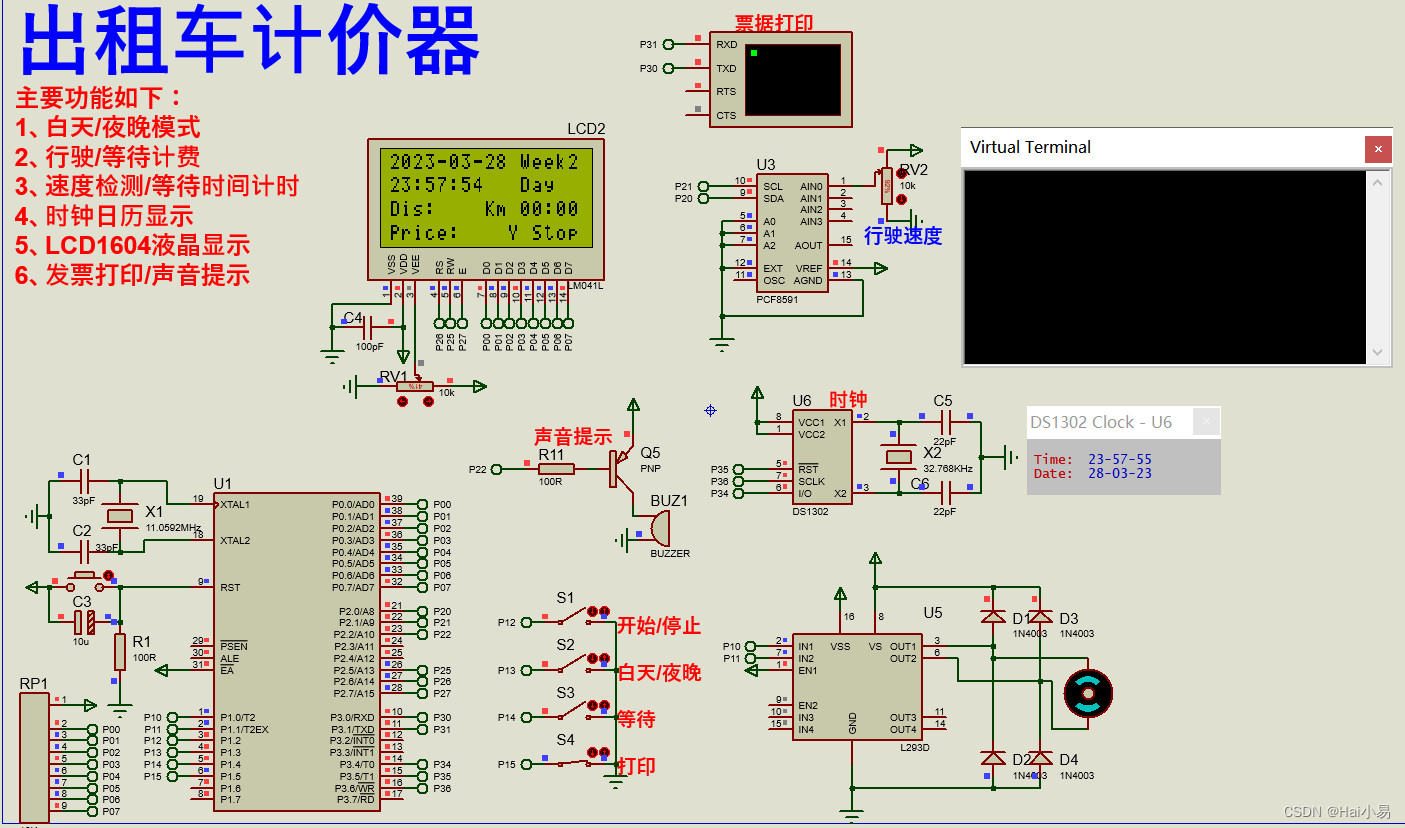Click the LCD text '2023-03-28 Week2'
Image resolution: width=1405 pixels, height=828 pixels.
click(484, 162)
